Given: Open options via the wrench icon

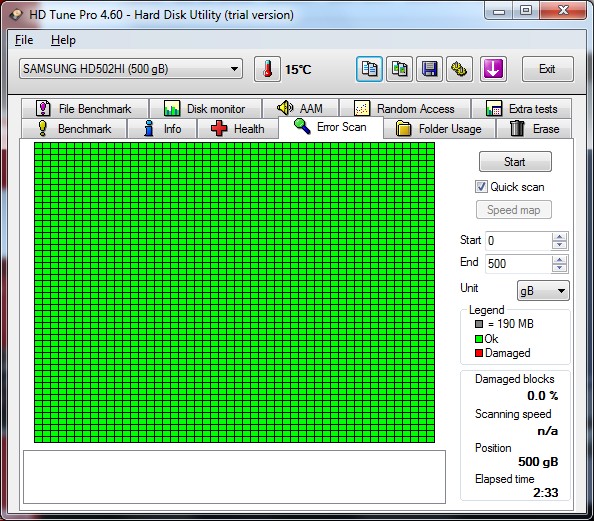Looking at the screenshot, I should [459, 69].
